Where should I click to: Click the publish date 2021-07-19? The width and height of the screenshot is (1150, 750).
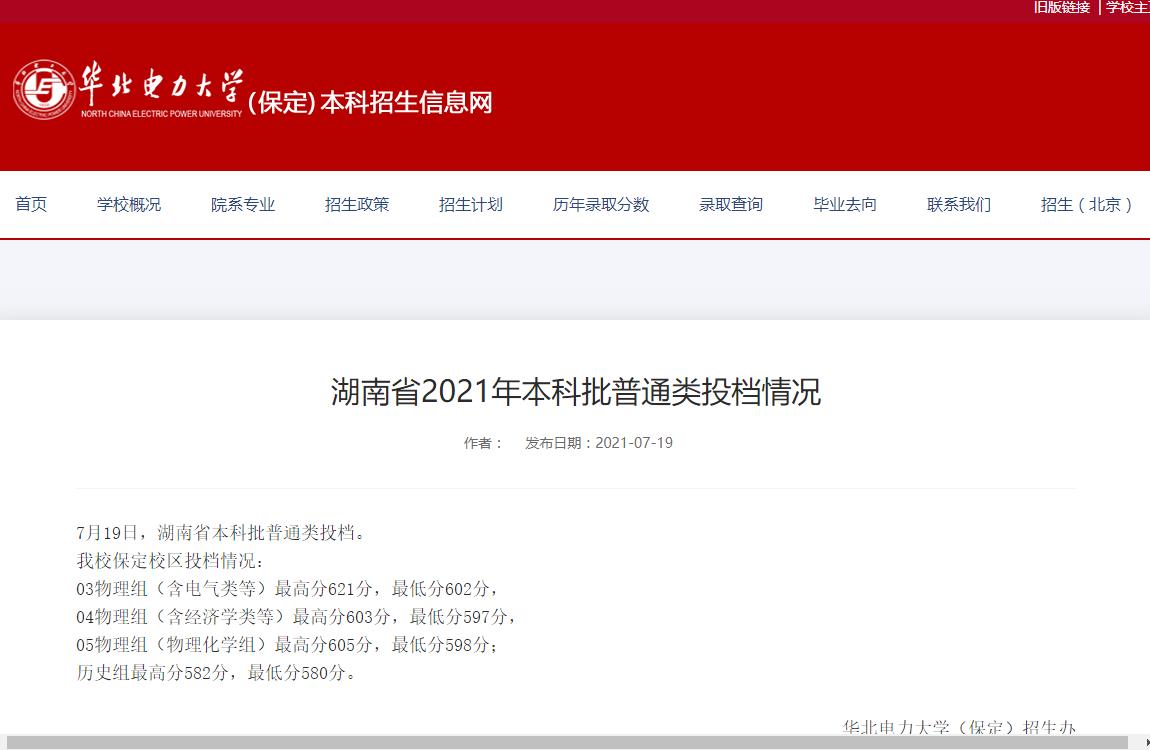click(634, 443)
